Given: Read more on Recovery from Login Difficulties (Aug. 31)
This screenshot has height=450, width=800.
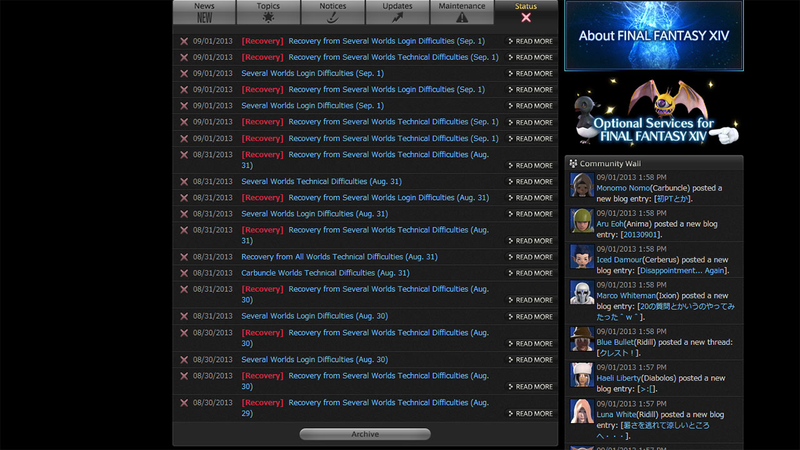Looking at the screenshot, I should (530, 197).
